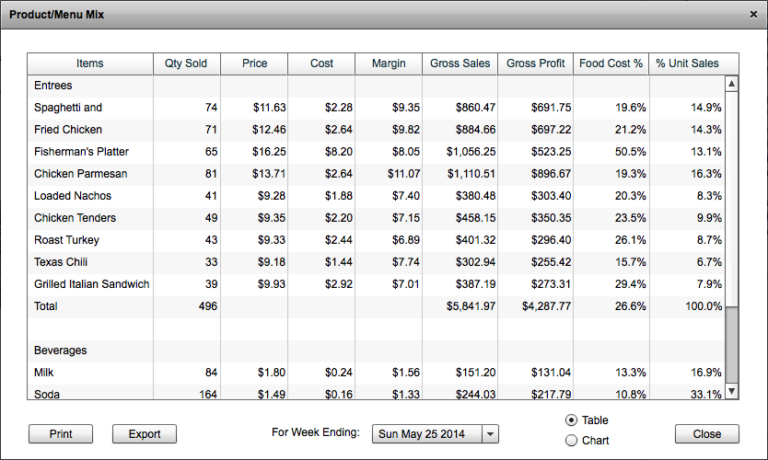Click the scrollbar down arrow
768x460 pixels.
point(731,391)
